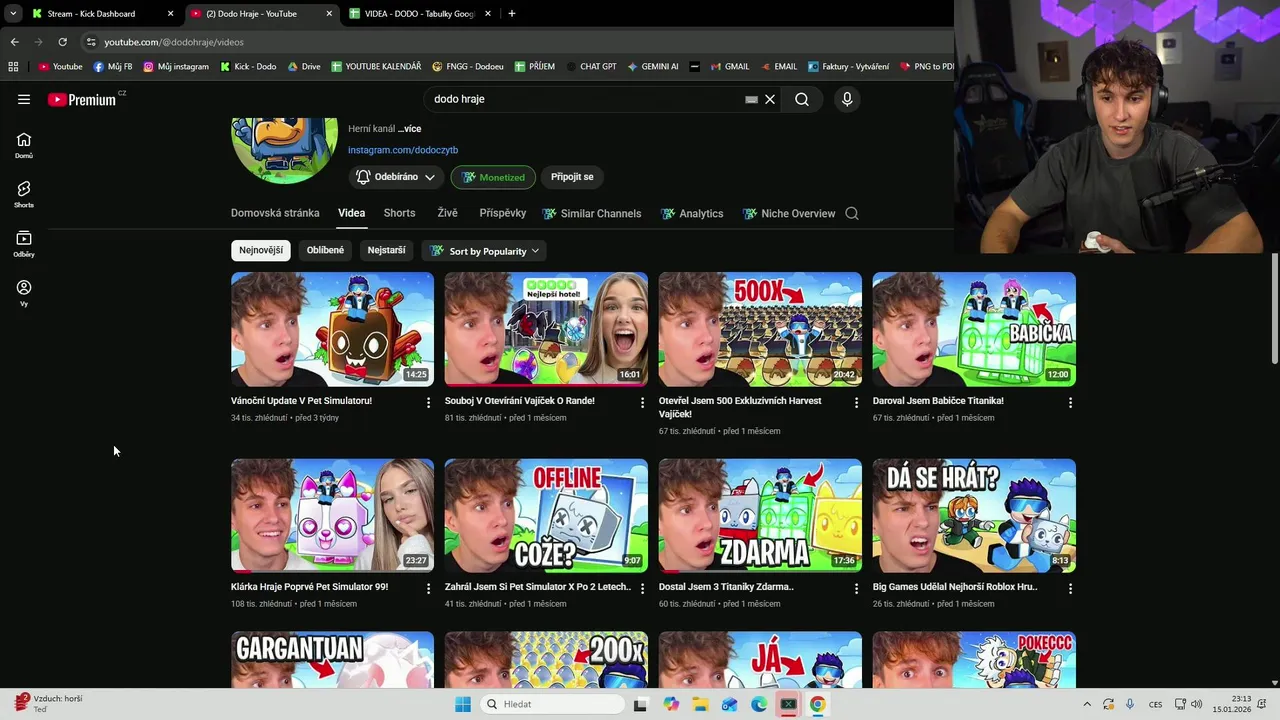Click the Připojit se button

pyautogui.click(x=572, y=177)
